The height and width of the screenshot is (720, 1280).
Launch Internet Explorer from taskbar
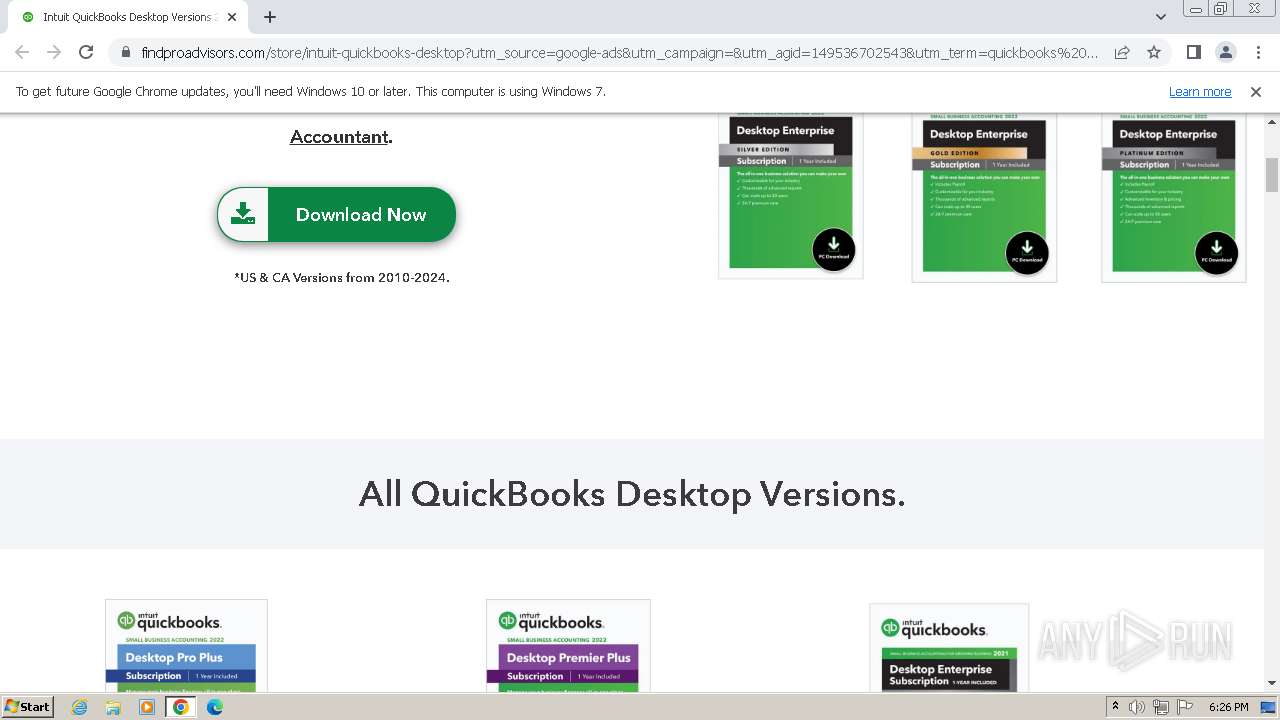tap(80, 707)
